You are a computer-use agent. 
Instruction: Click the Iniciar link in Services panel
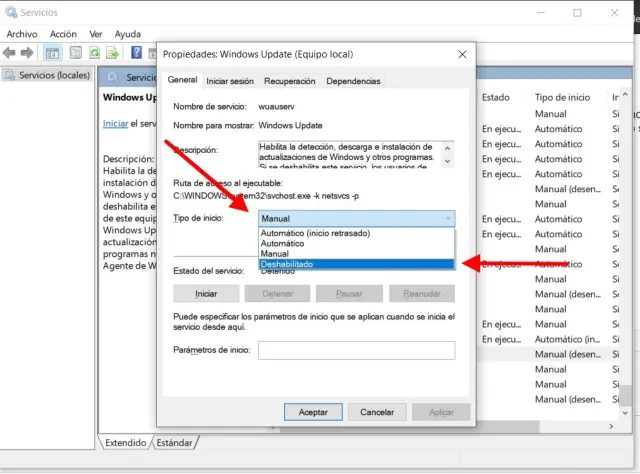coord(116,124)
